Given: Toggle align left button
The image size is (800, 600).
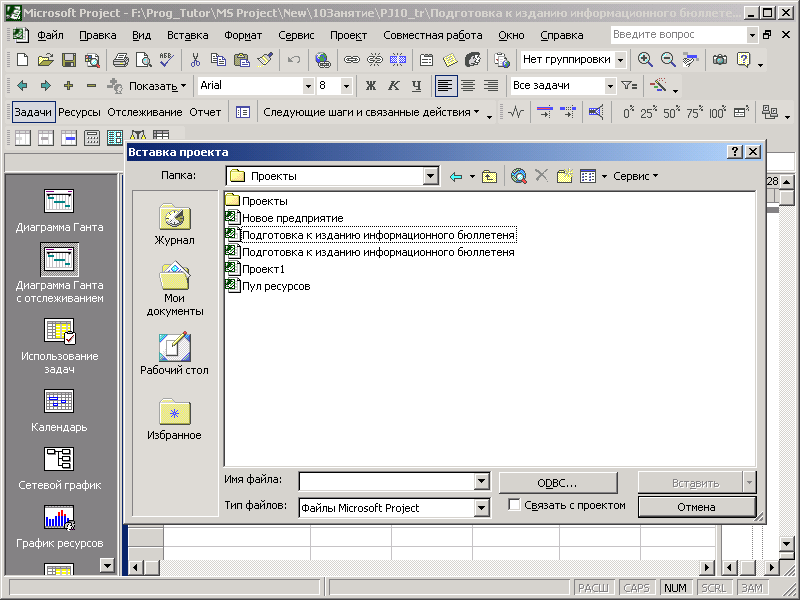Looking at the screenshot, I should (x=444, y=86).
